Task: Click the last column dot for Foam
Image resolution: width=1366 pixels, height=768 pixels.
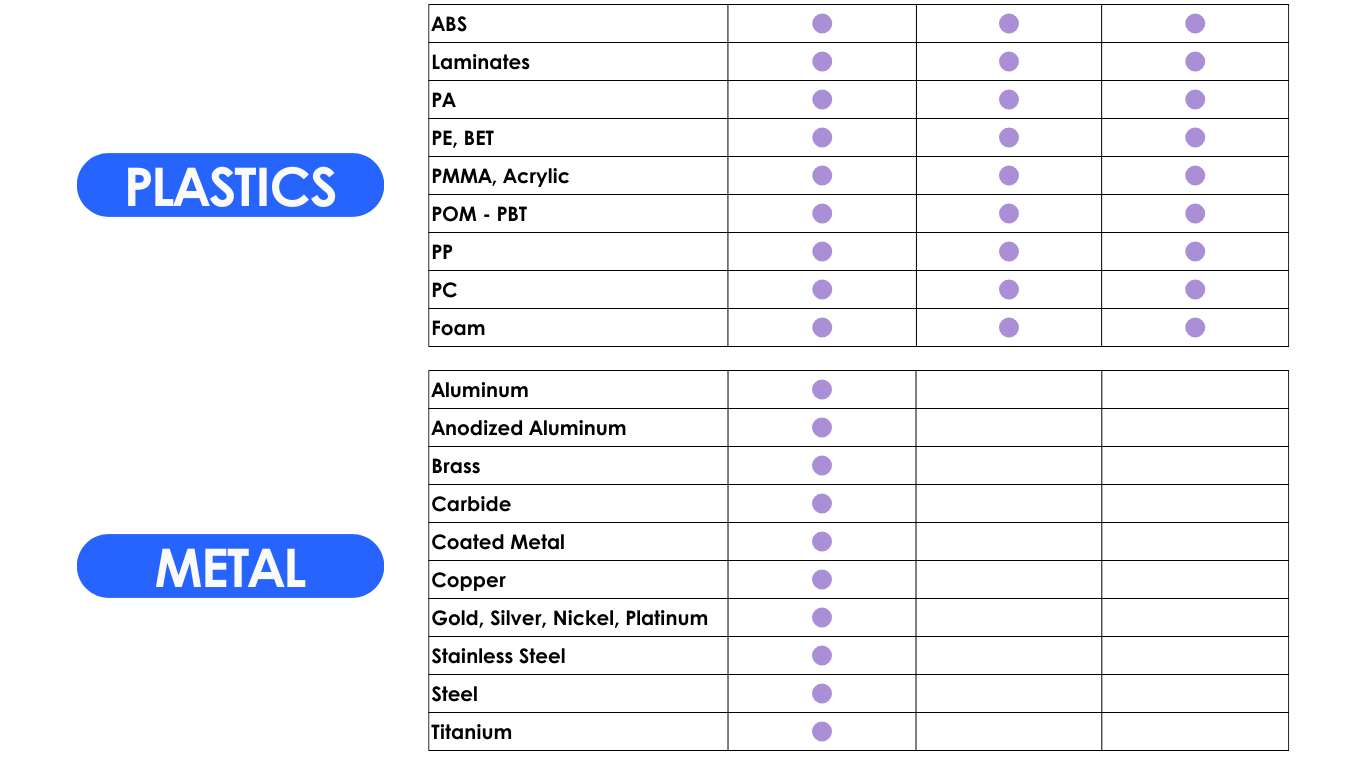Action: [1195, 328]
